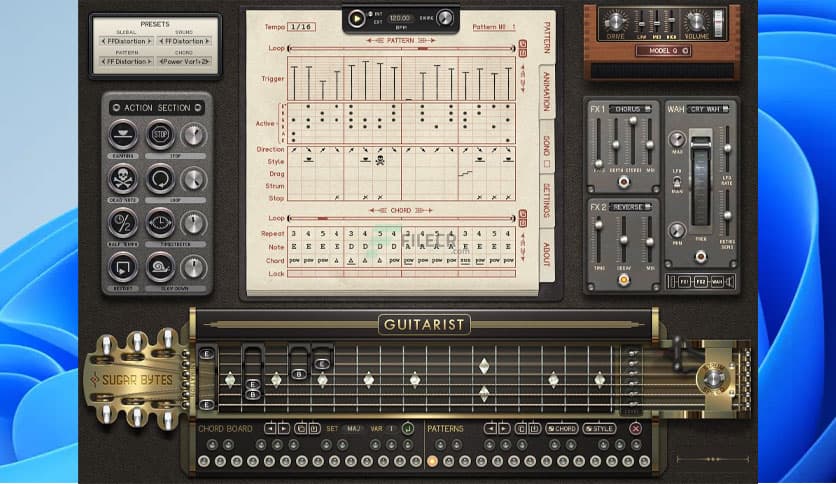836x484 pixels.
Task: Go to next pattern in Patterns section
Action: [504, 429]
